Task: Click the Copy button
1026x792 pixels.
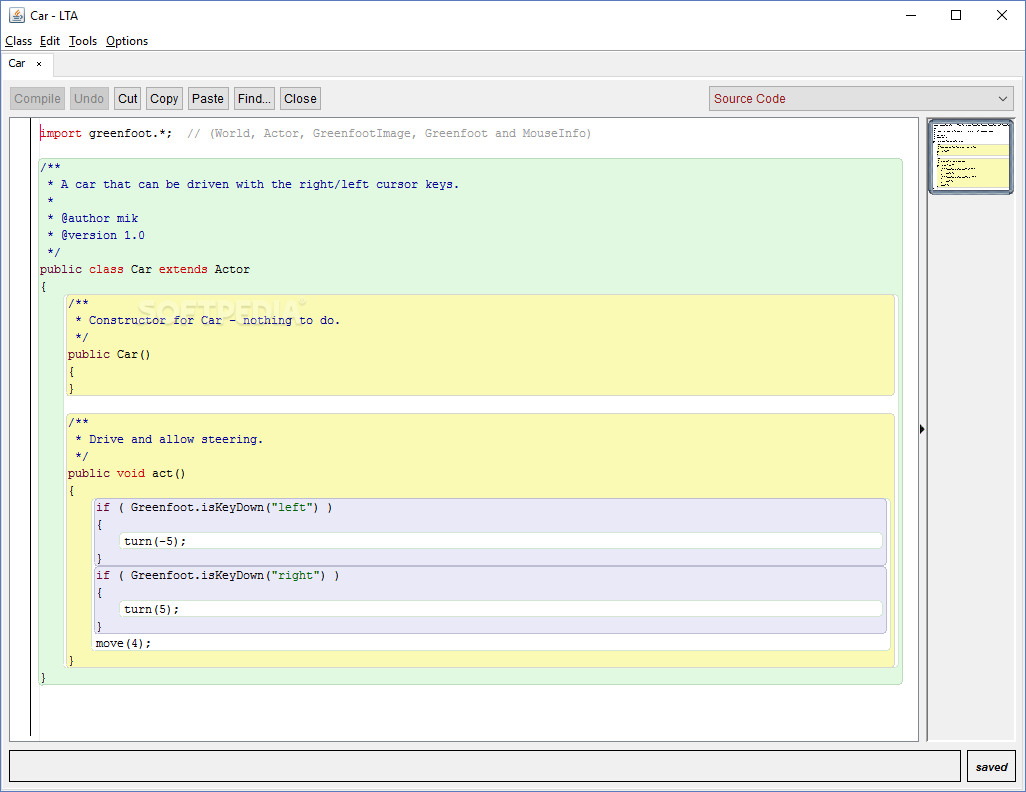Action: [164, 99]
